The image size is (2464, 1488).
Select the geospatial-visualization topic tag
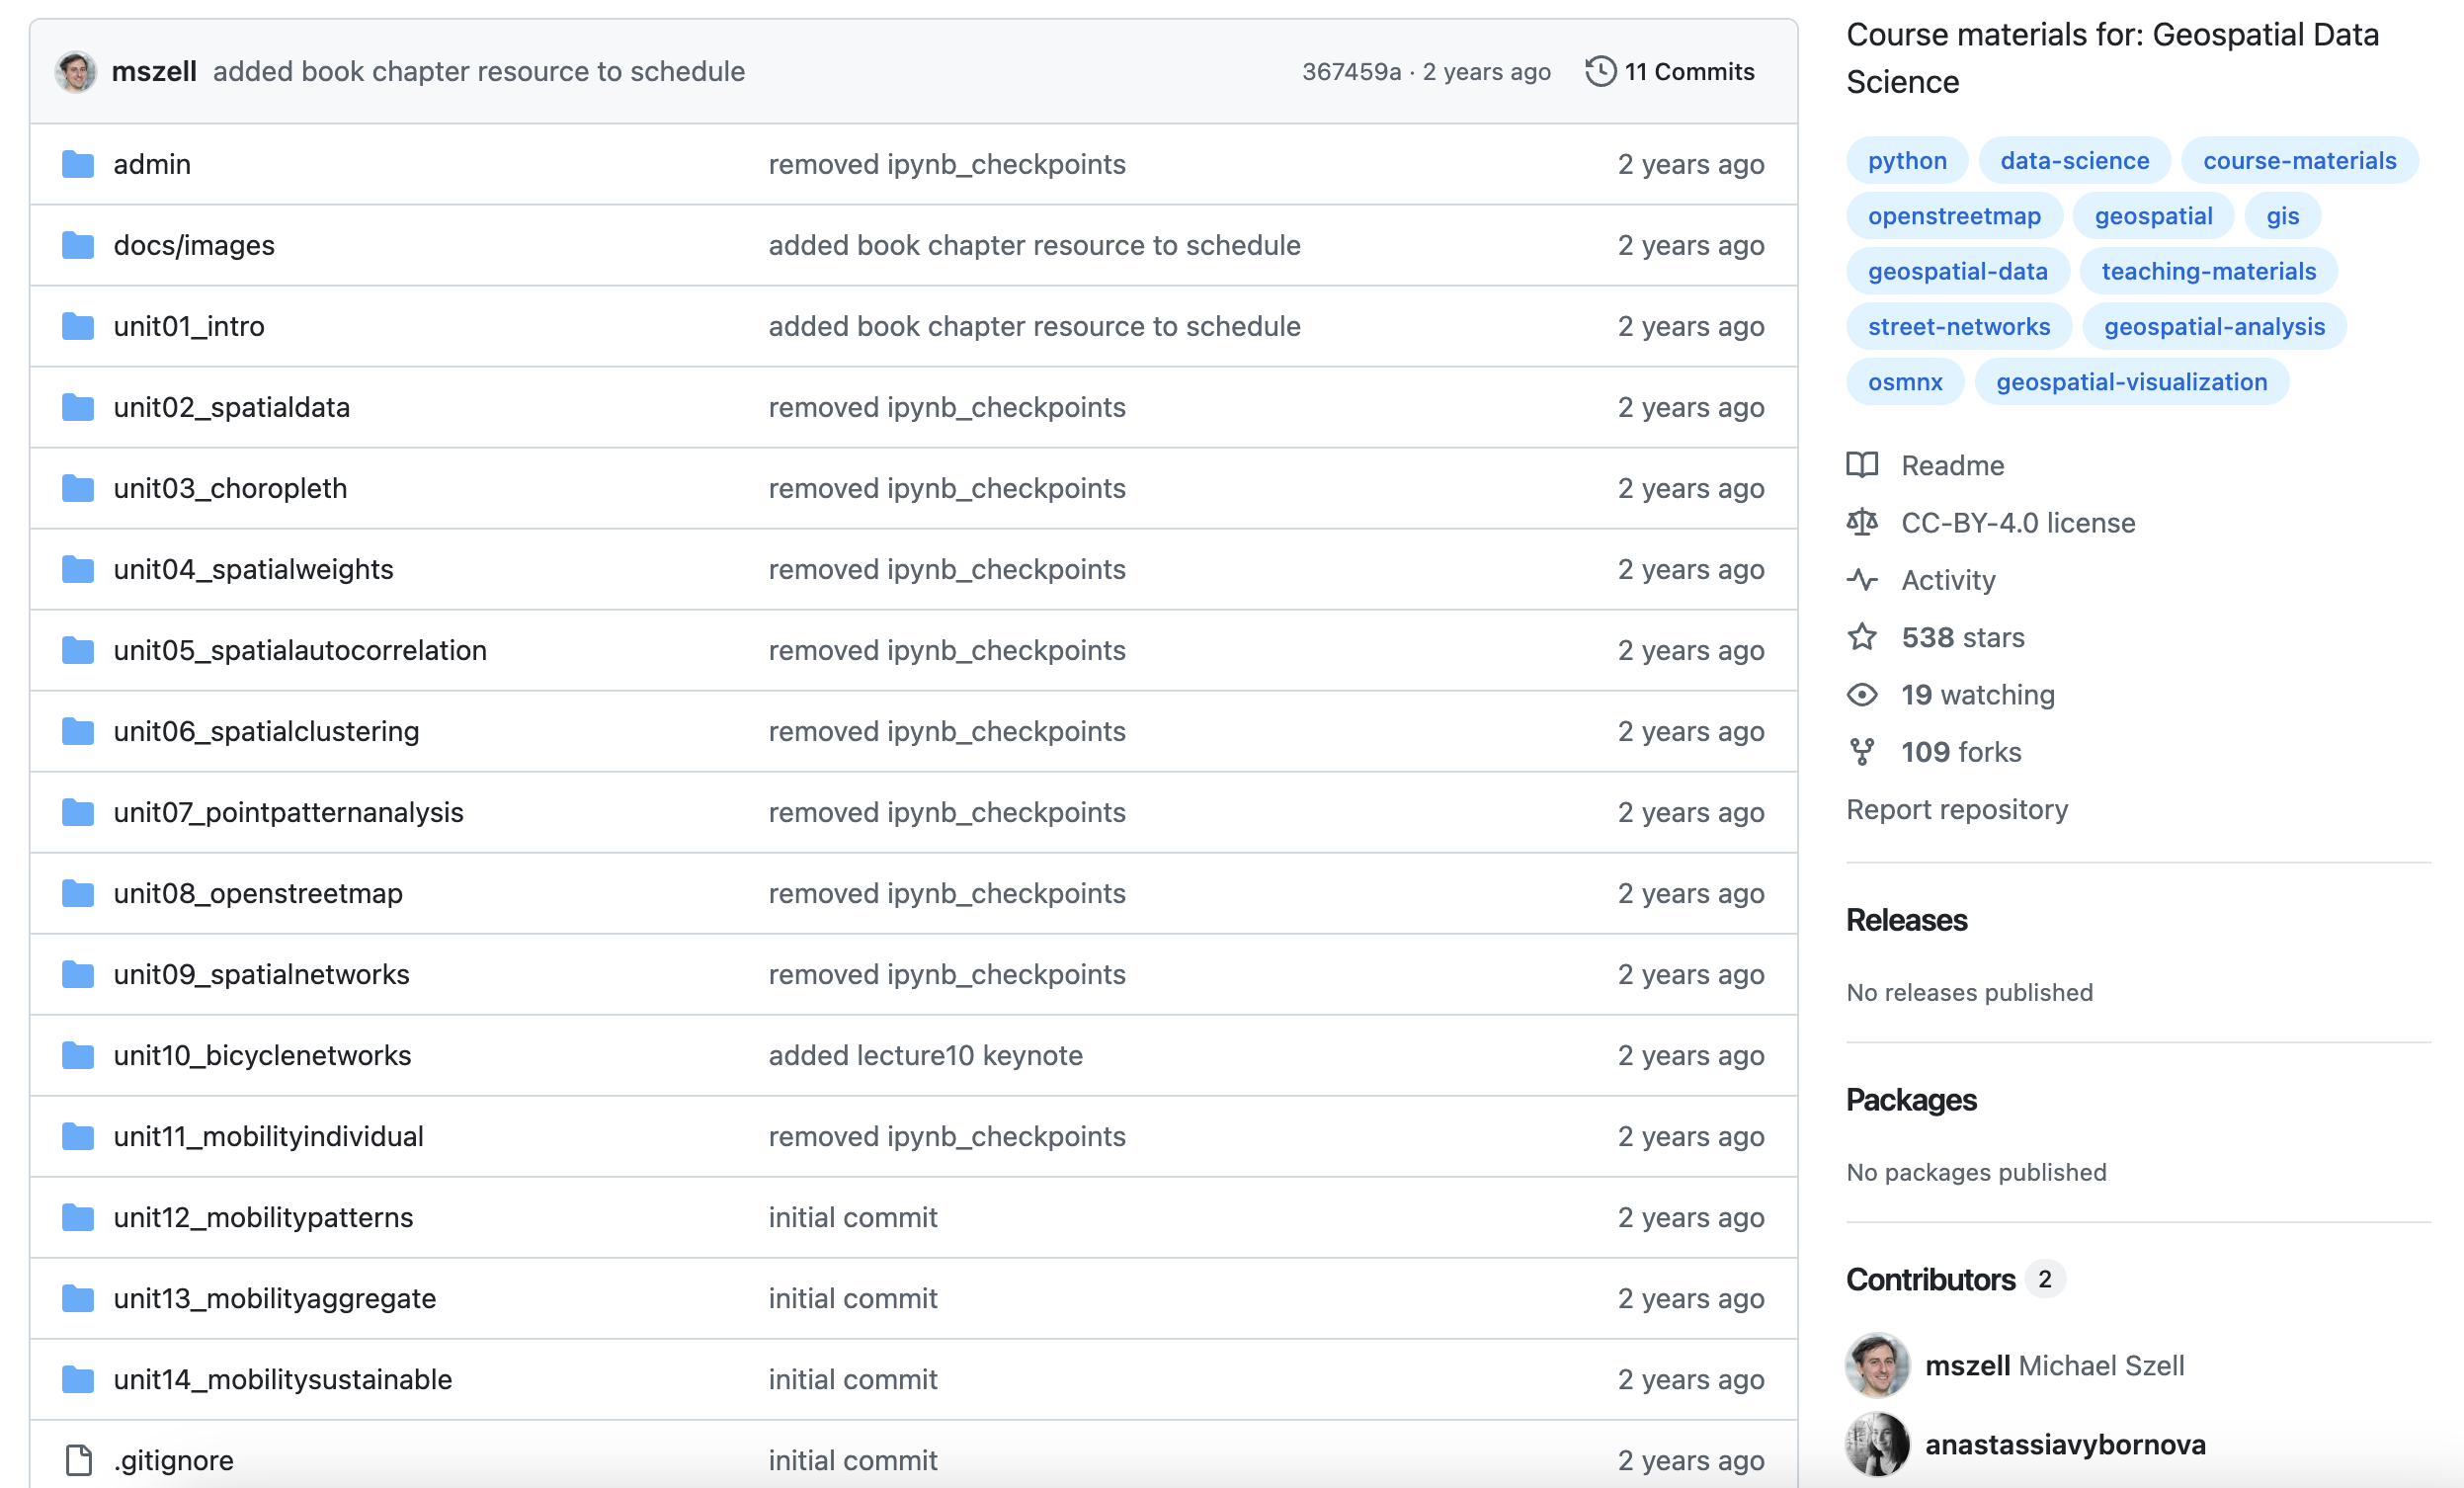2131,382
